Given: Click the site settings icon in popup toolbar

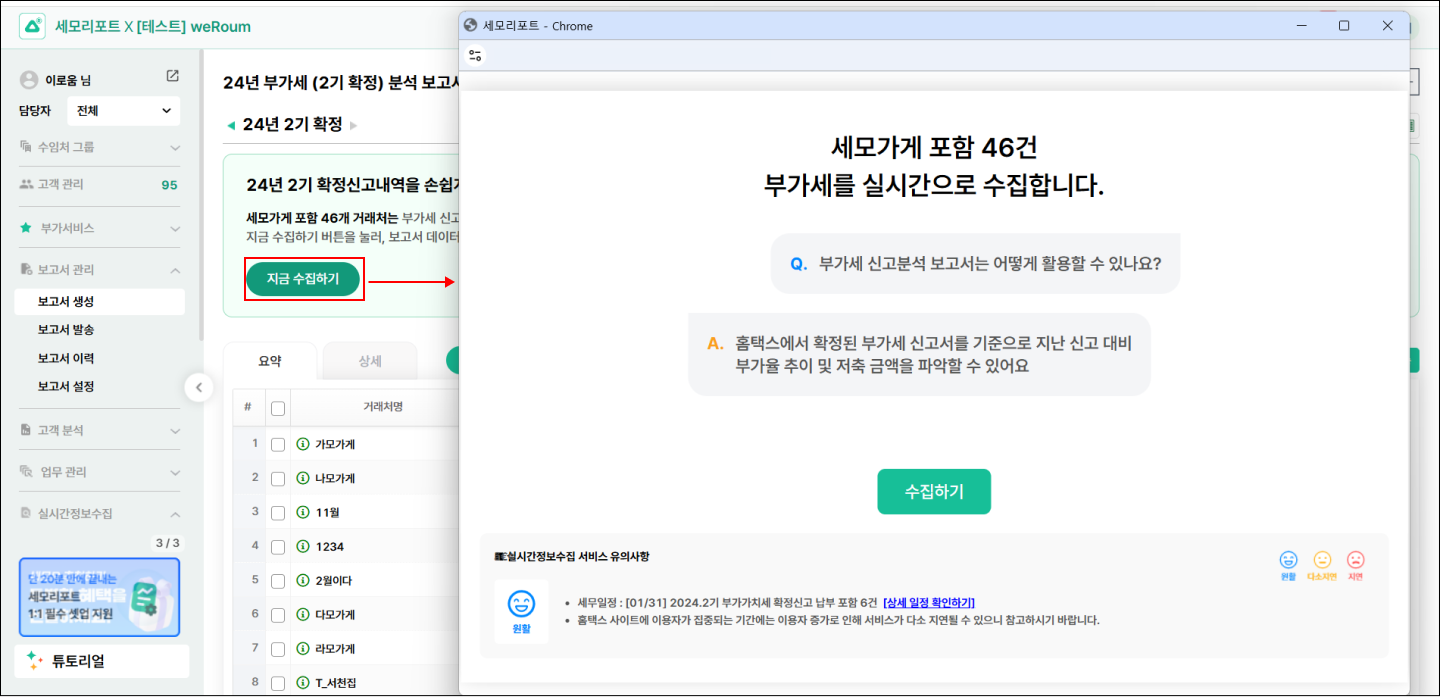Looking at the screenshot, I should click(475, 56).
